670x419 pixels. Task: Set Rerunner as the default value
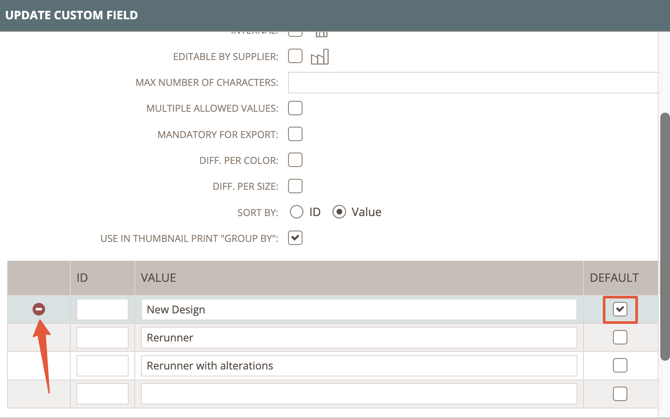620,338
